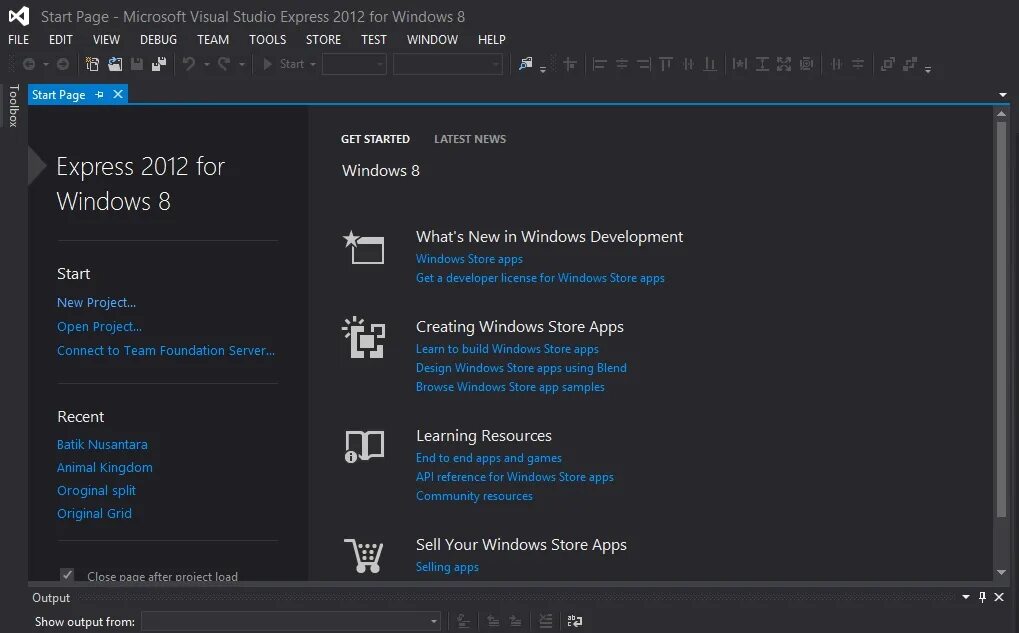The image size is (1019, 633).
Task: Click the Bring to Front toolbar icon
Action: [x=888, y=64]
